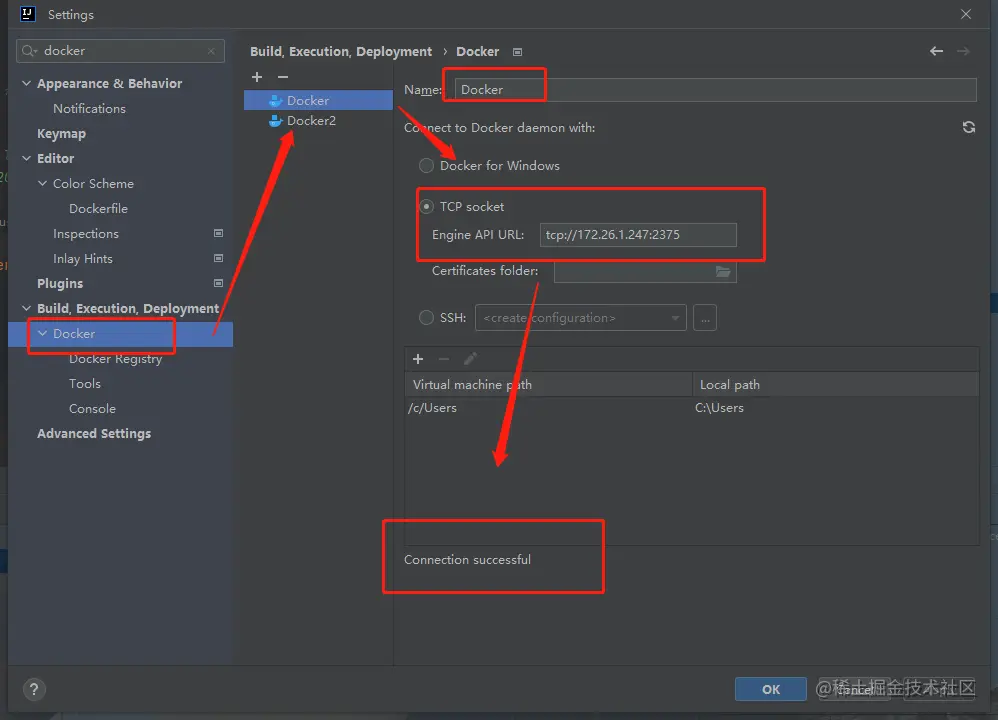The width and height of the screenshot is (998, 720).
Task: Focus the settings search field
Action: (120, 51)
